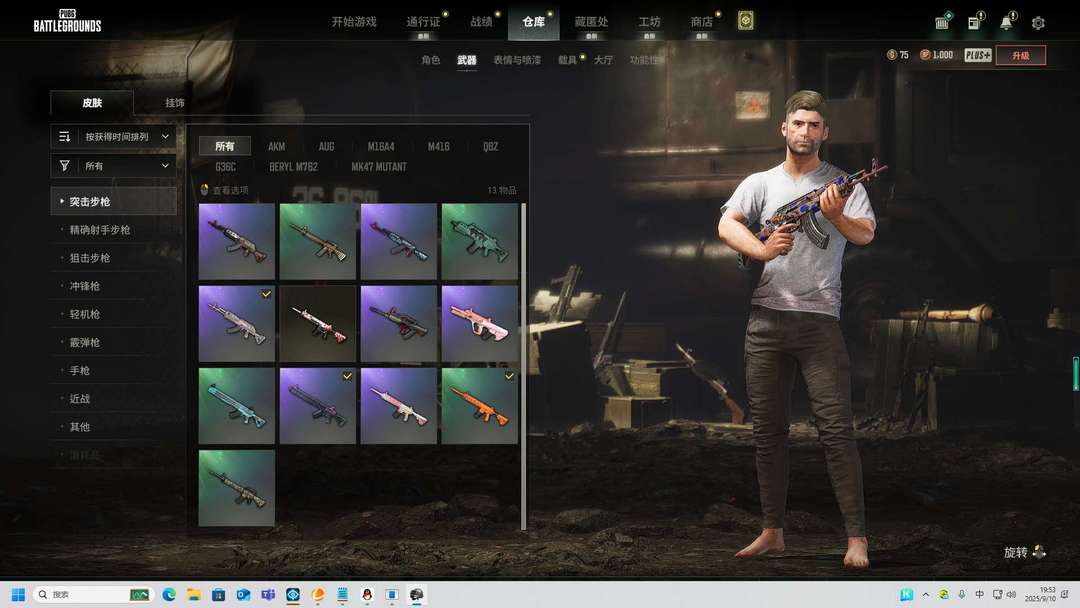Launch Microsoft Edge from the taskbar
The image size is (1080, 608).
pyautogui.click(x=169, y=594)
